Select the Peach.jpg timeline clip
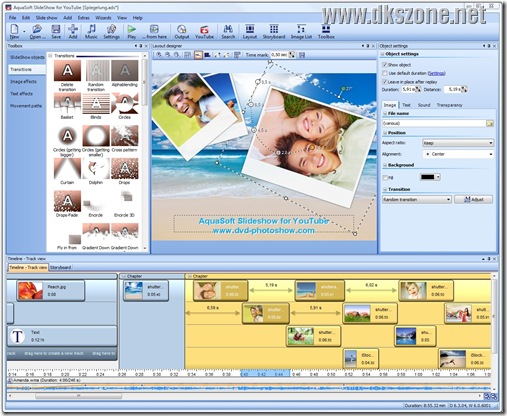 point(51,290)
